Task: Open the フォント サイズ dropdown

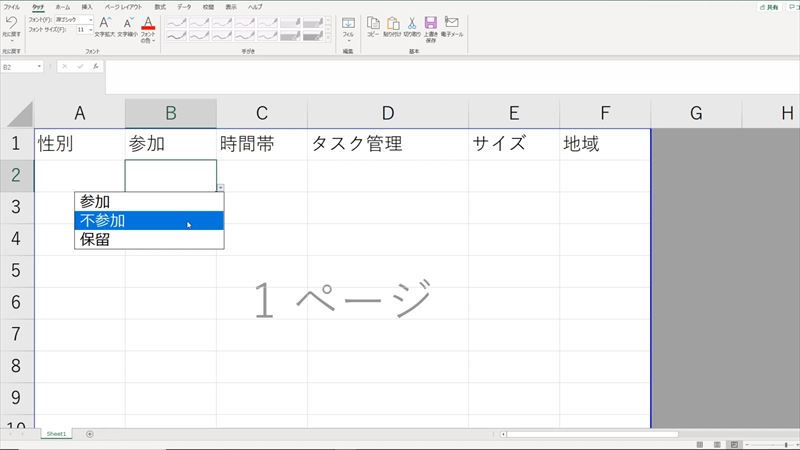Action: click(90, 30)
